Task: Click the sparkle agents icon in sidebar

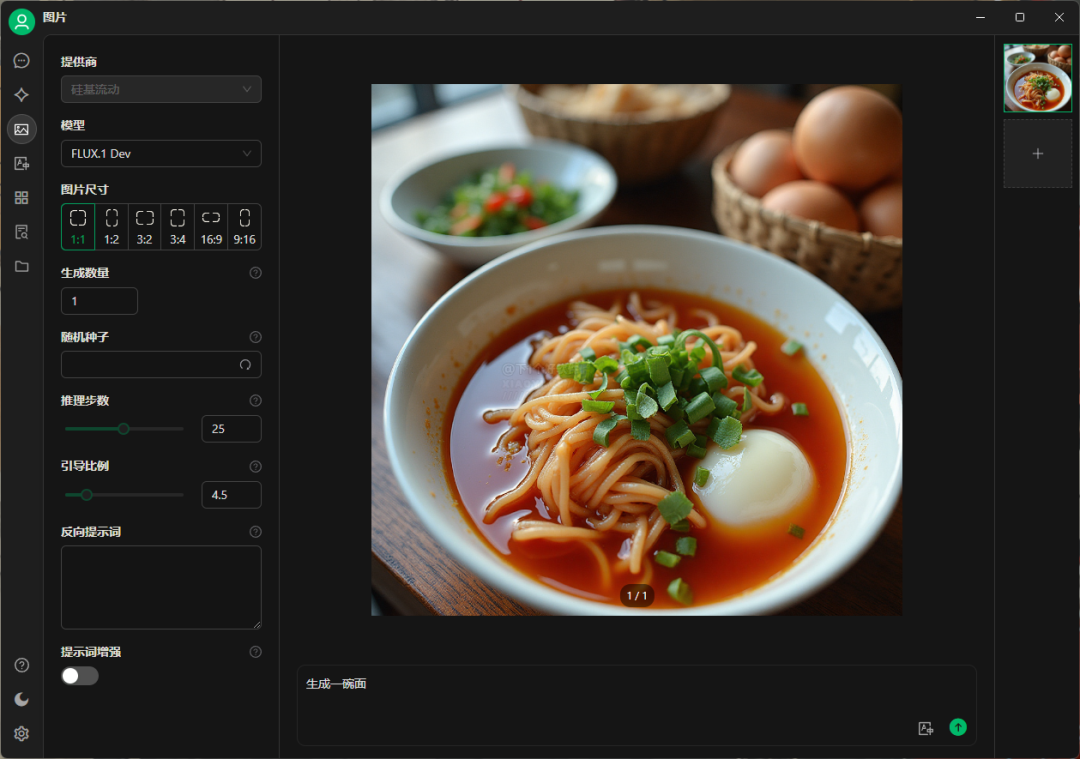Action: pyautogui.click(x=21, y=95)
